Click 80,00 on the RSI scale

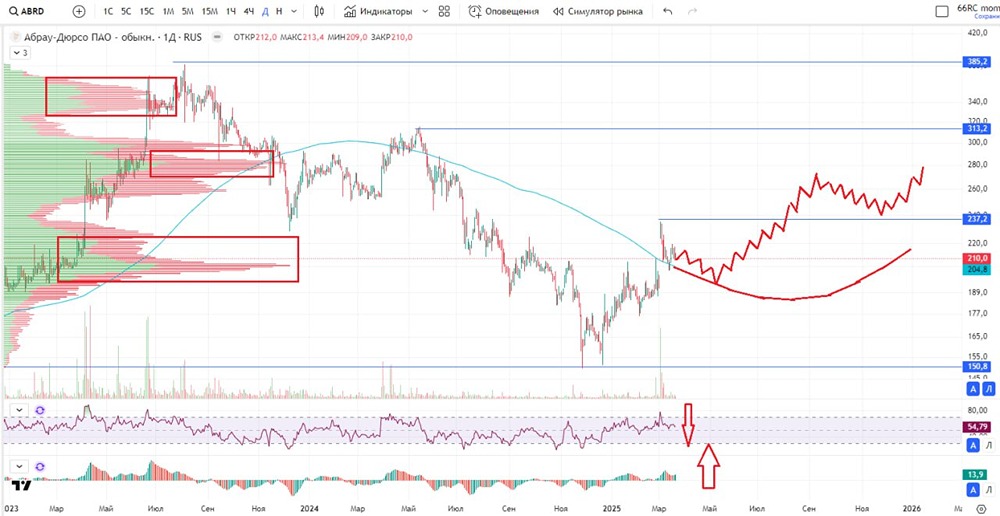980,410
